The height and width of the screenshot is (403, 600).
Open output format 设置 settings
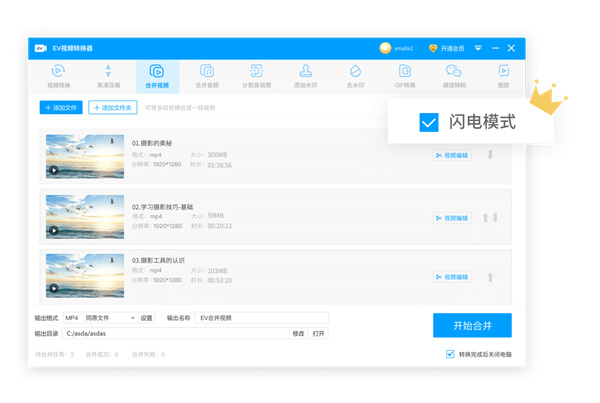(x=146, y=318)
